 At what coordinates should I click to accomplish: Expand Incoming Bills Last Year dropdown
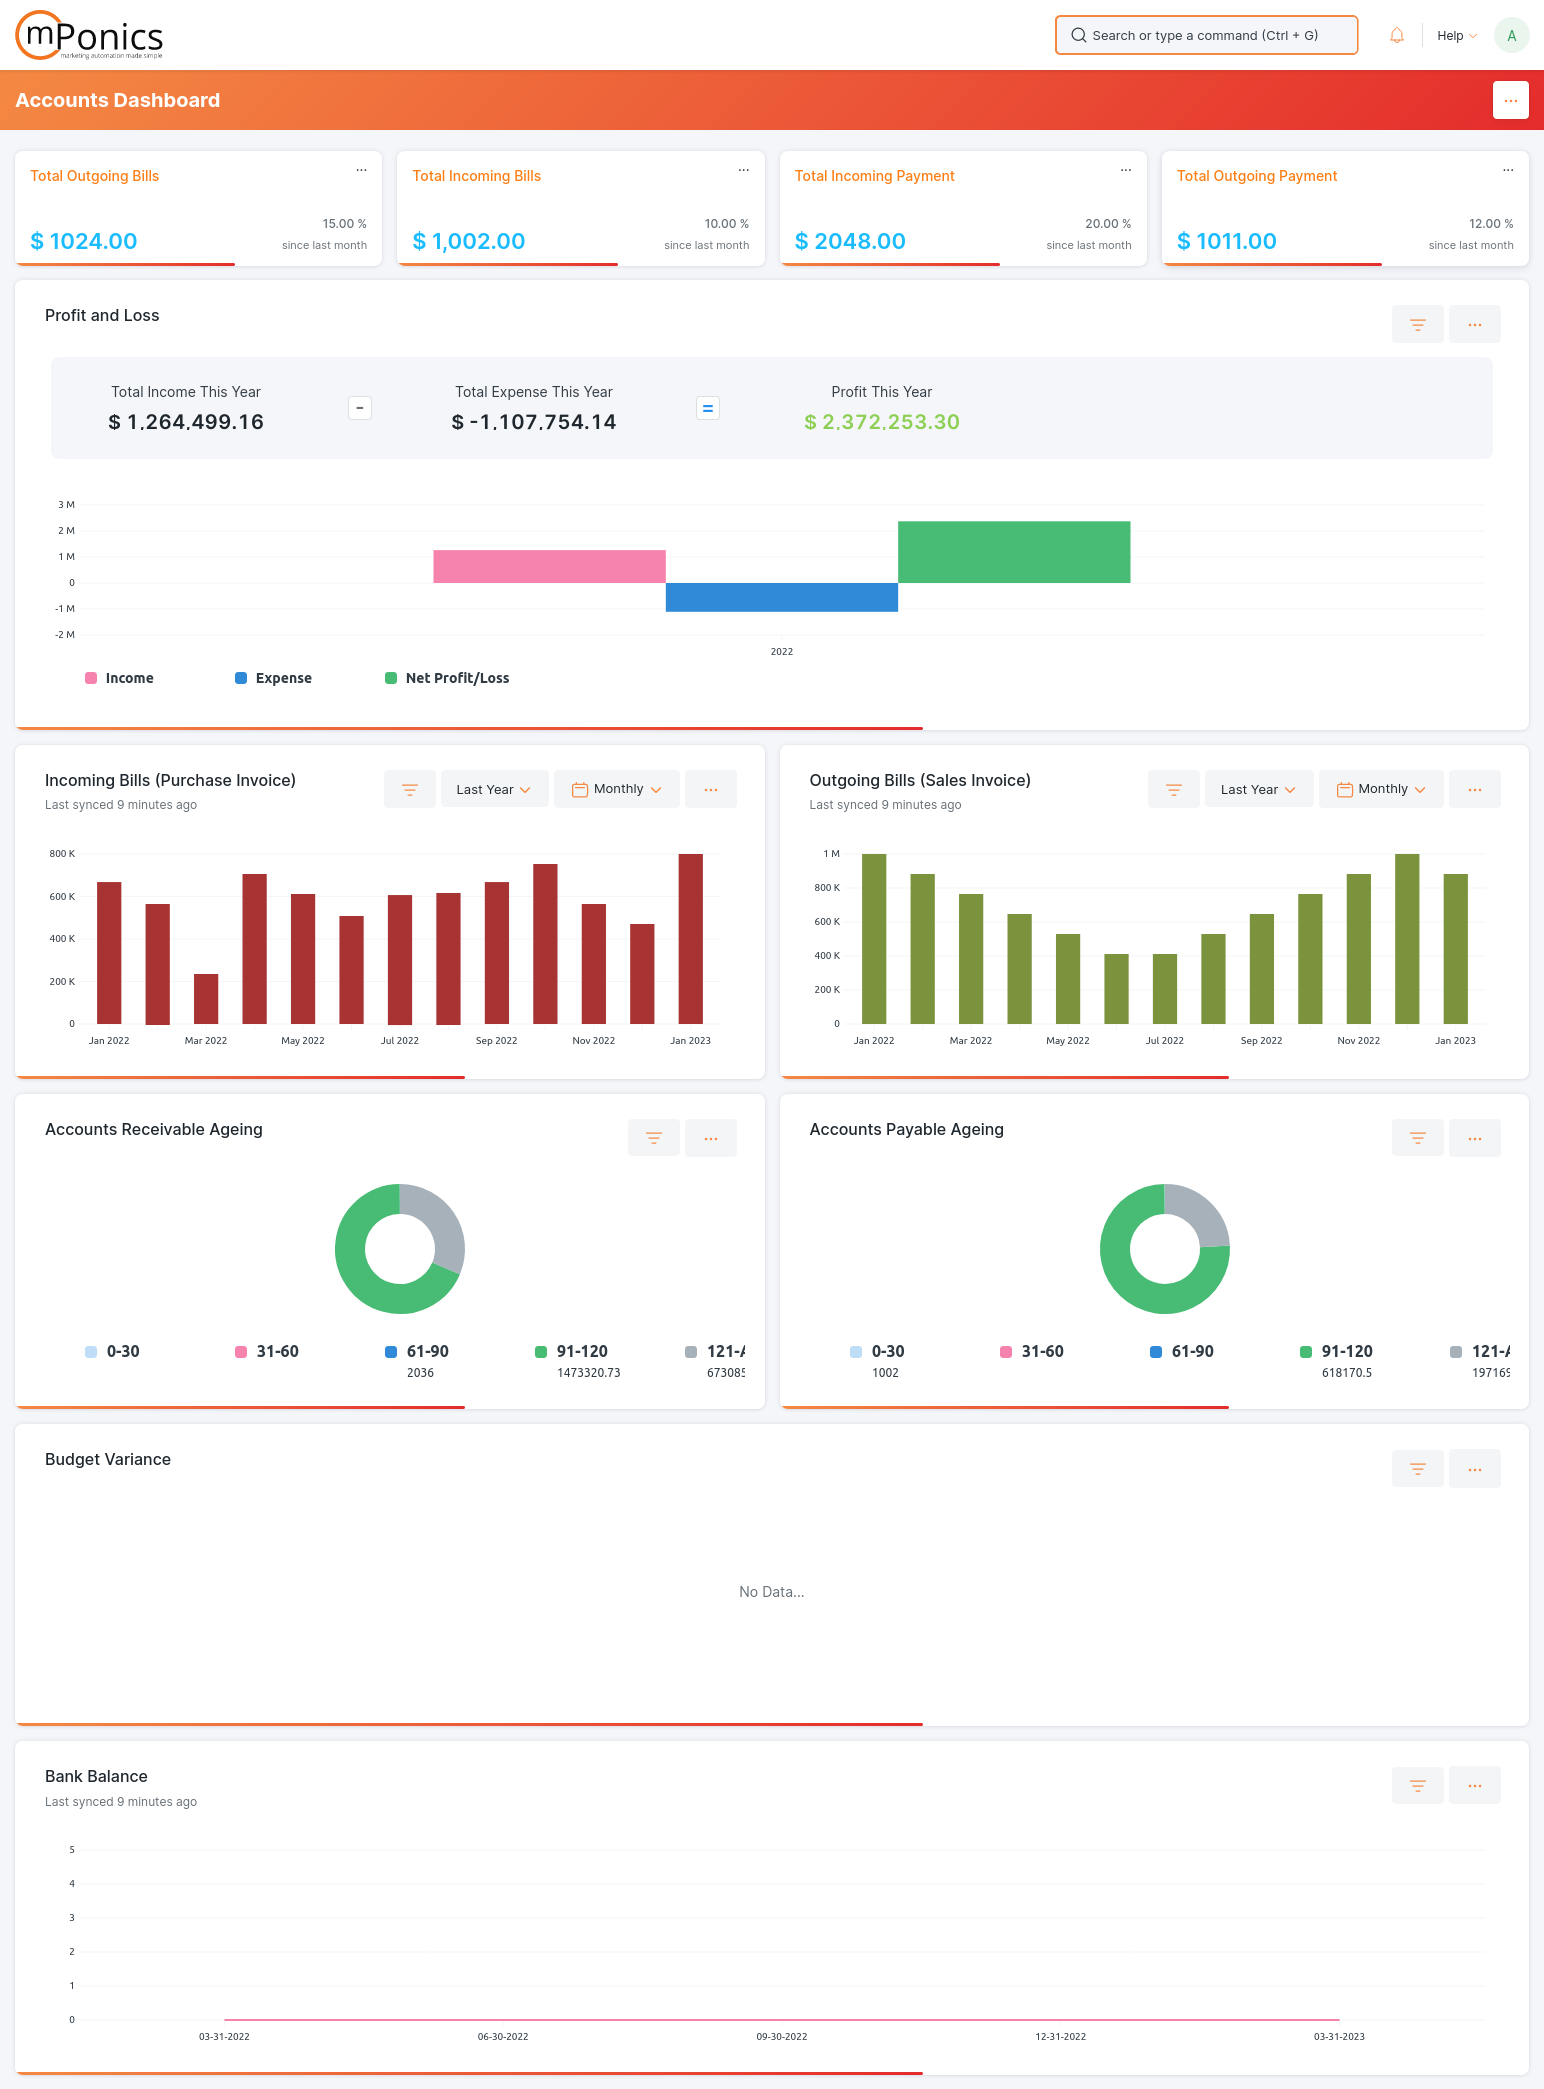pyautogui.click(x=494, y=790)
